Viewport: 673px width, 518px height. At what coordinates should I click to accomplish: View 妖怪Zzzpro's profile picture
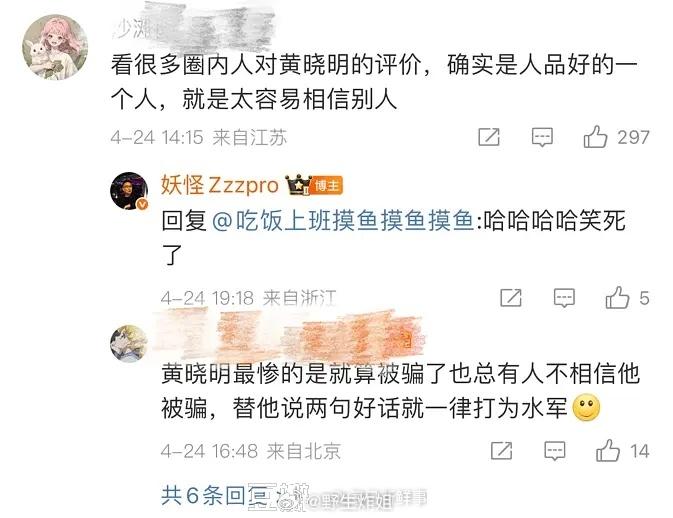pos(129,191)
